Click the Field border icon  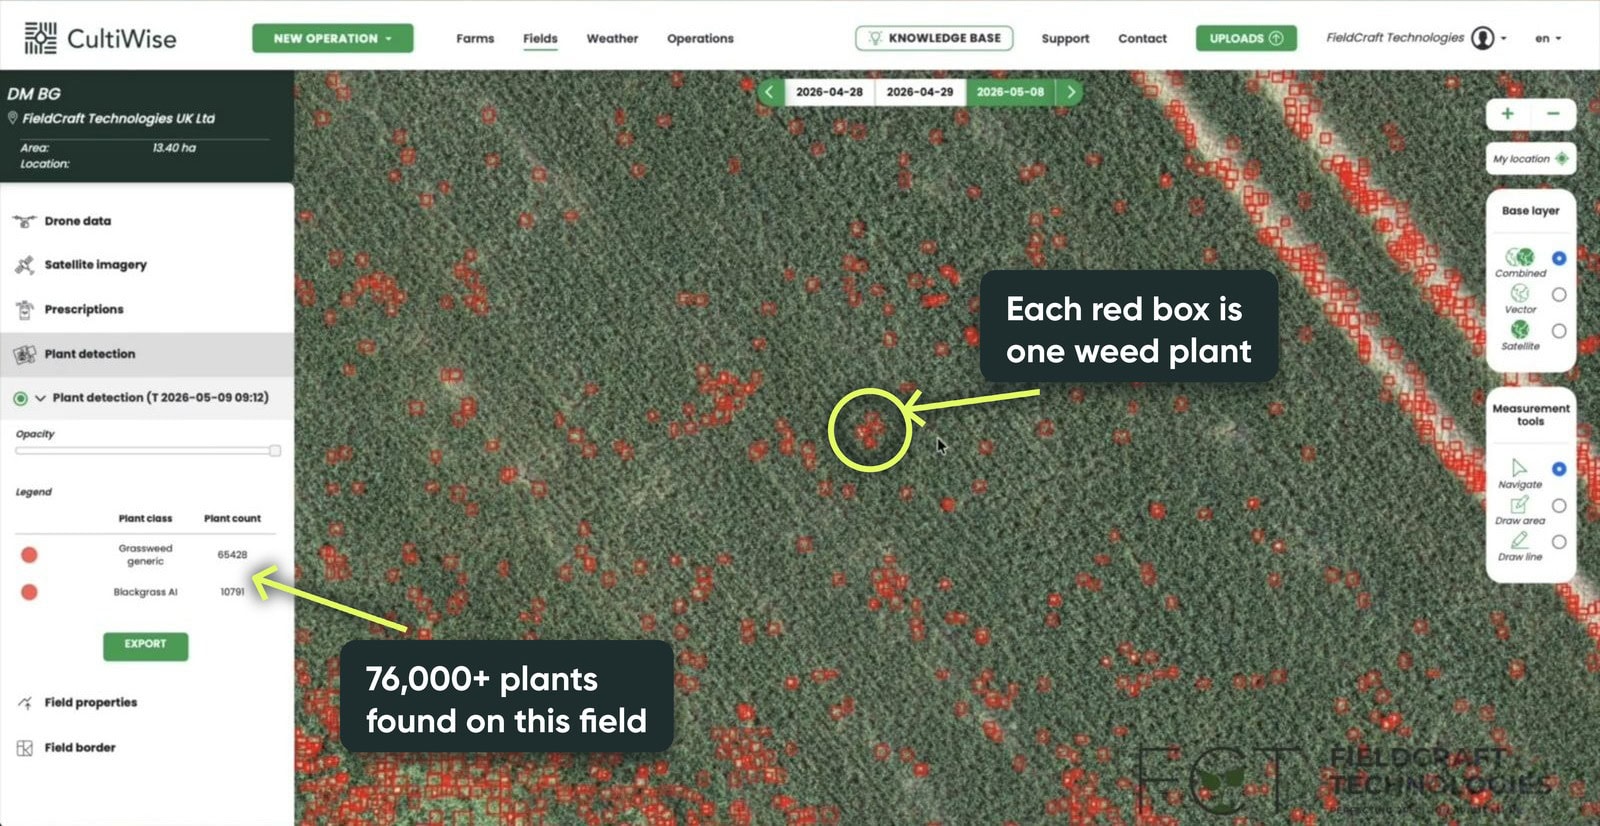pyautogui.click(x=24, y=748)
